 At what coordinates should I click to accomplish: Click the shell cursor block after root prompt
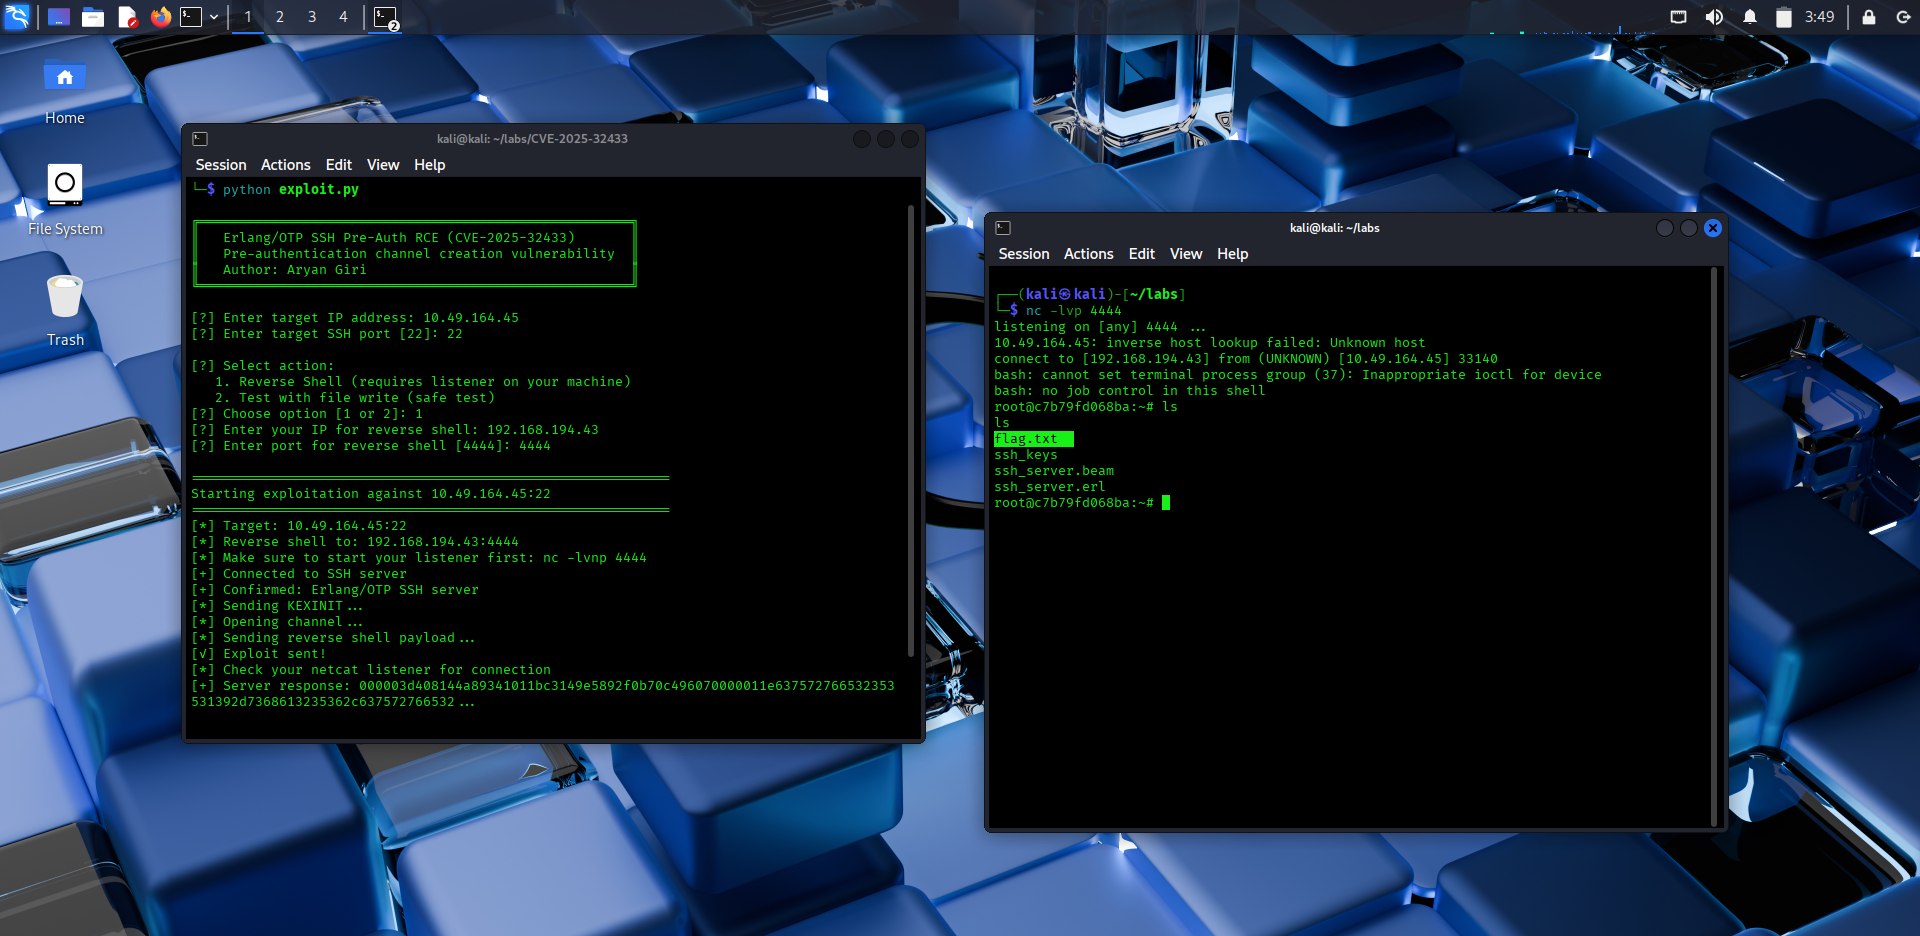(1166, 503)
